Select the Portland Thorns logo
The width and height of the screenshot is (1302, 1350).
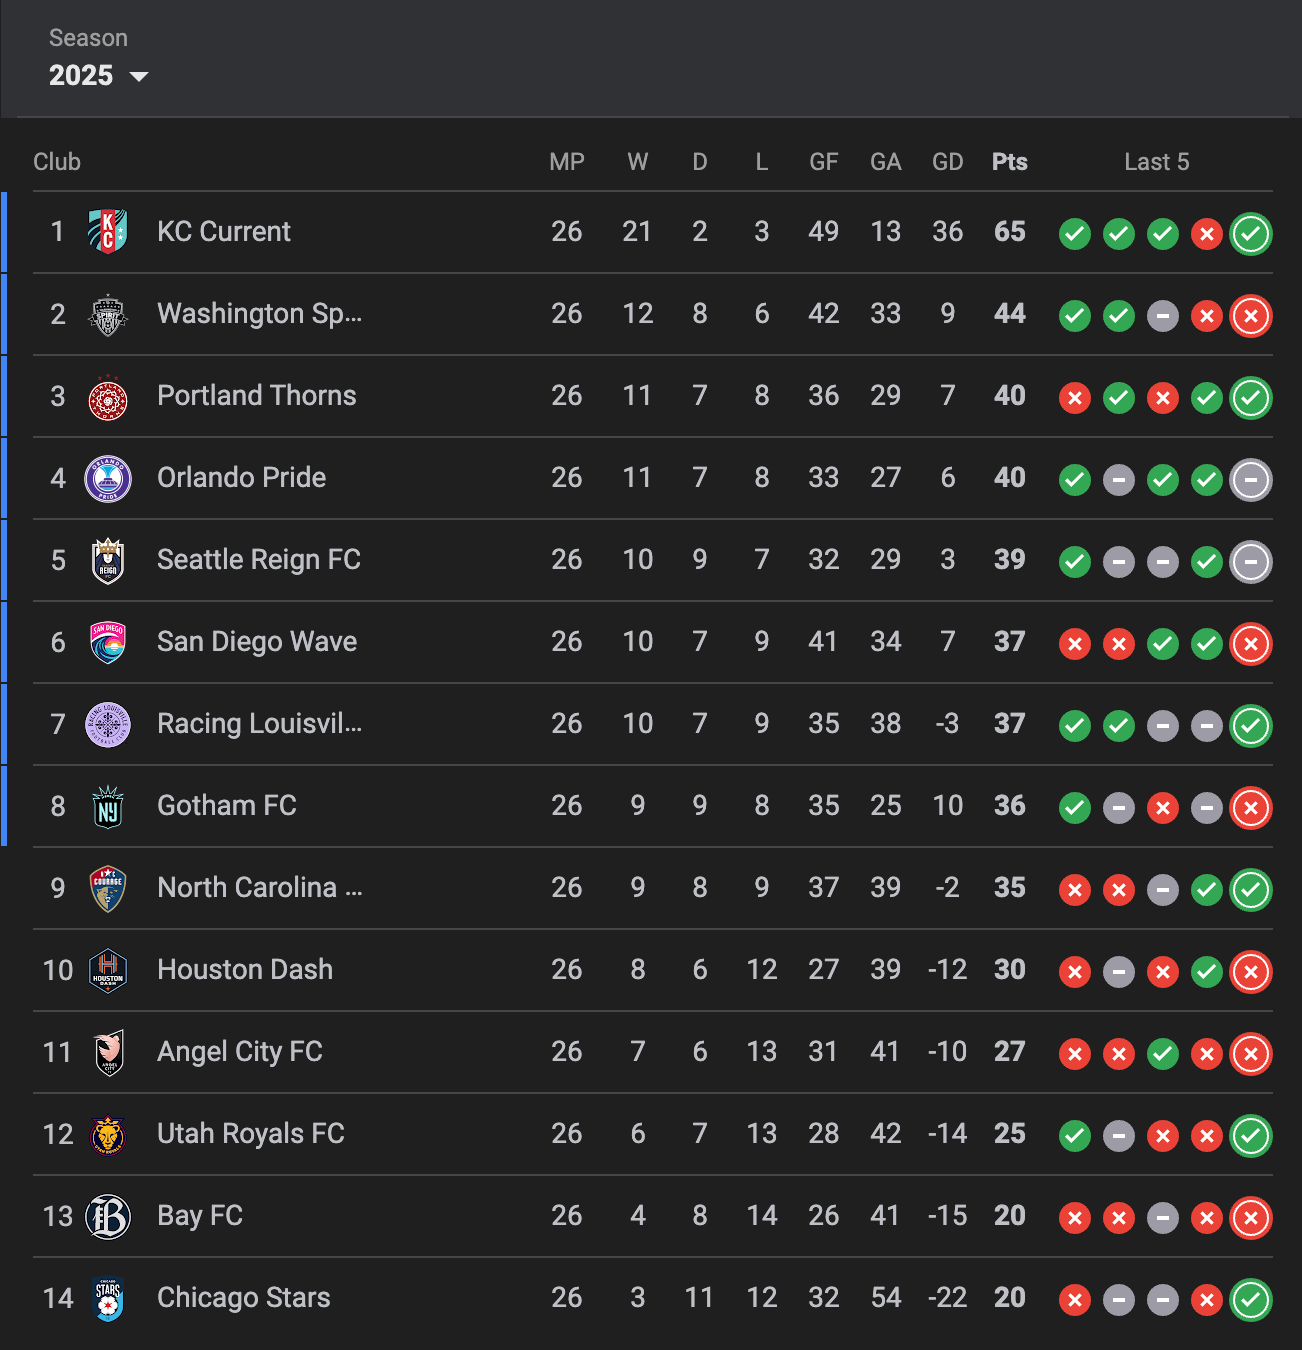coord(108,396)
